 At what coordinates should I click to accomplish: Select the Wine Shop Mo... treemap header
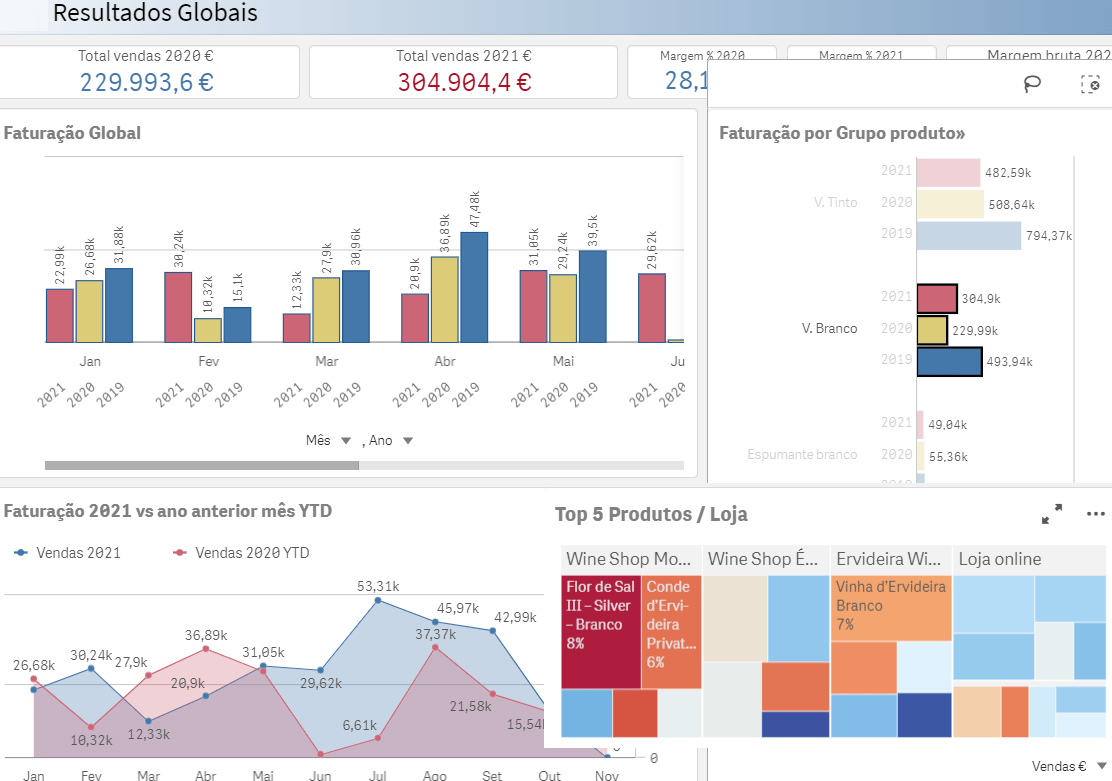[x=631, y=559]
